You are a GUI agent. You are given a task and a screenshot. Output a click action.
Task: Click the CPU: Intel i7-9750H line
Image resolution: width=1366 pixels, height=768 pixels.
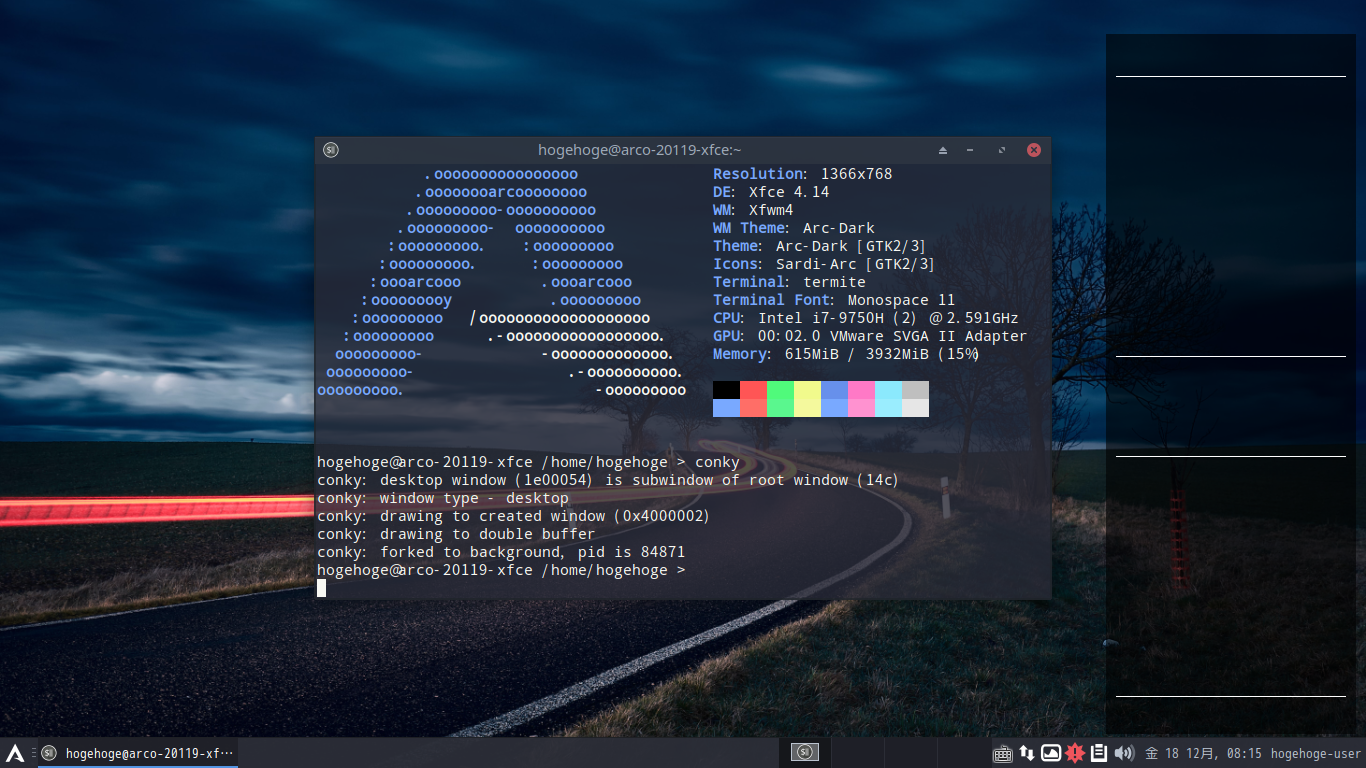(x=866, y=318)
